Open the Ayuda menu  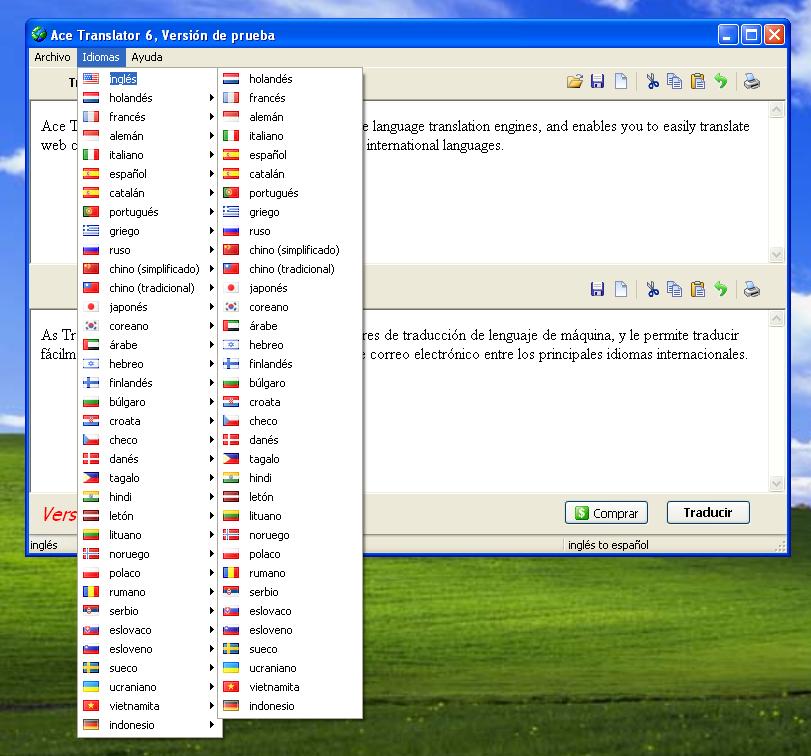[x=147, y=57]
